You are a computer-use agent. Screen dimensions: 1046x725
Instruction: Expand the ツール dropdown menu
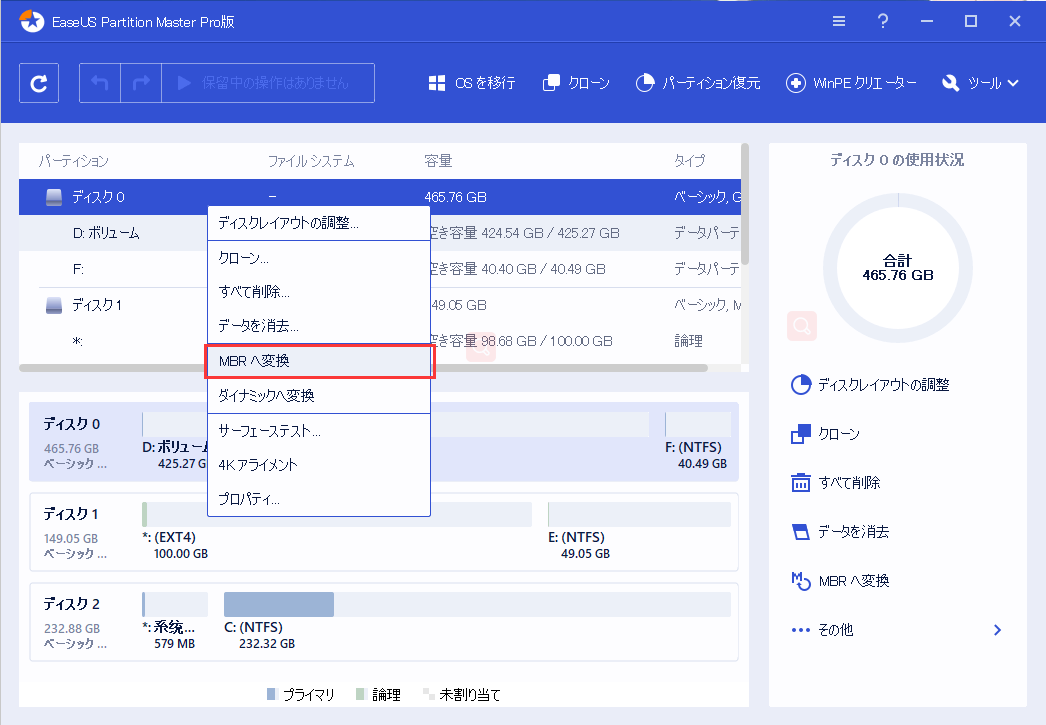(x=980, y=83)
